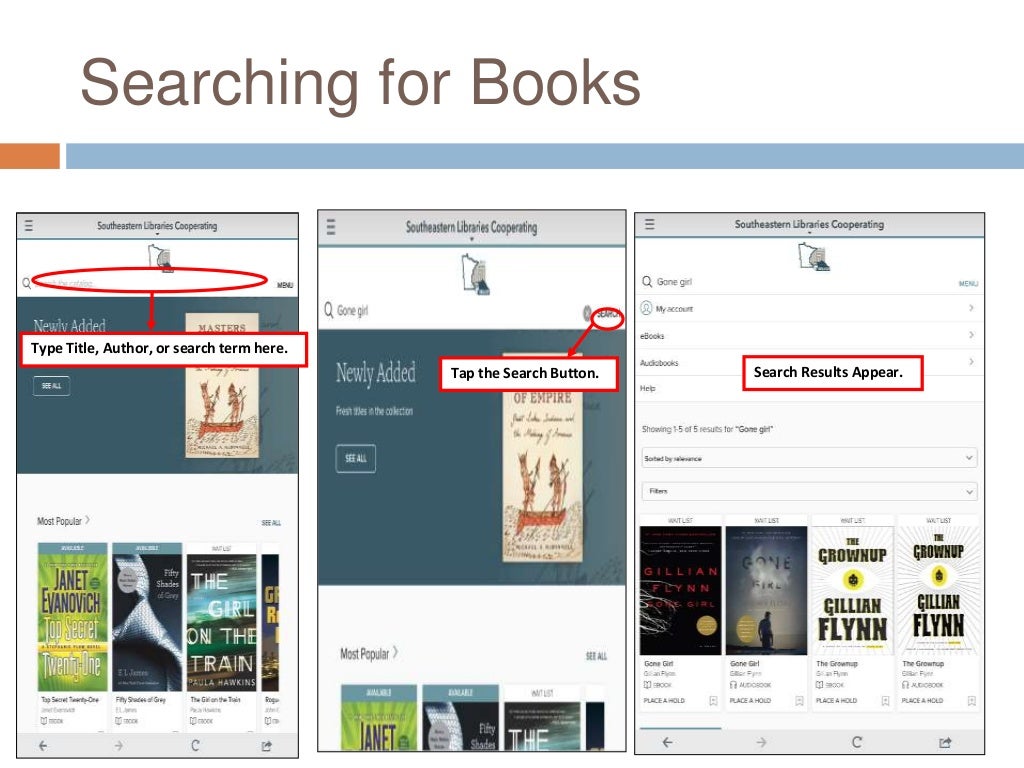
Task: Select eBooks menu entry
Action: pyautogui.click(x=652, y=336)
